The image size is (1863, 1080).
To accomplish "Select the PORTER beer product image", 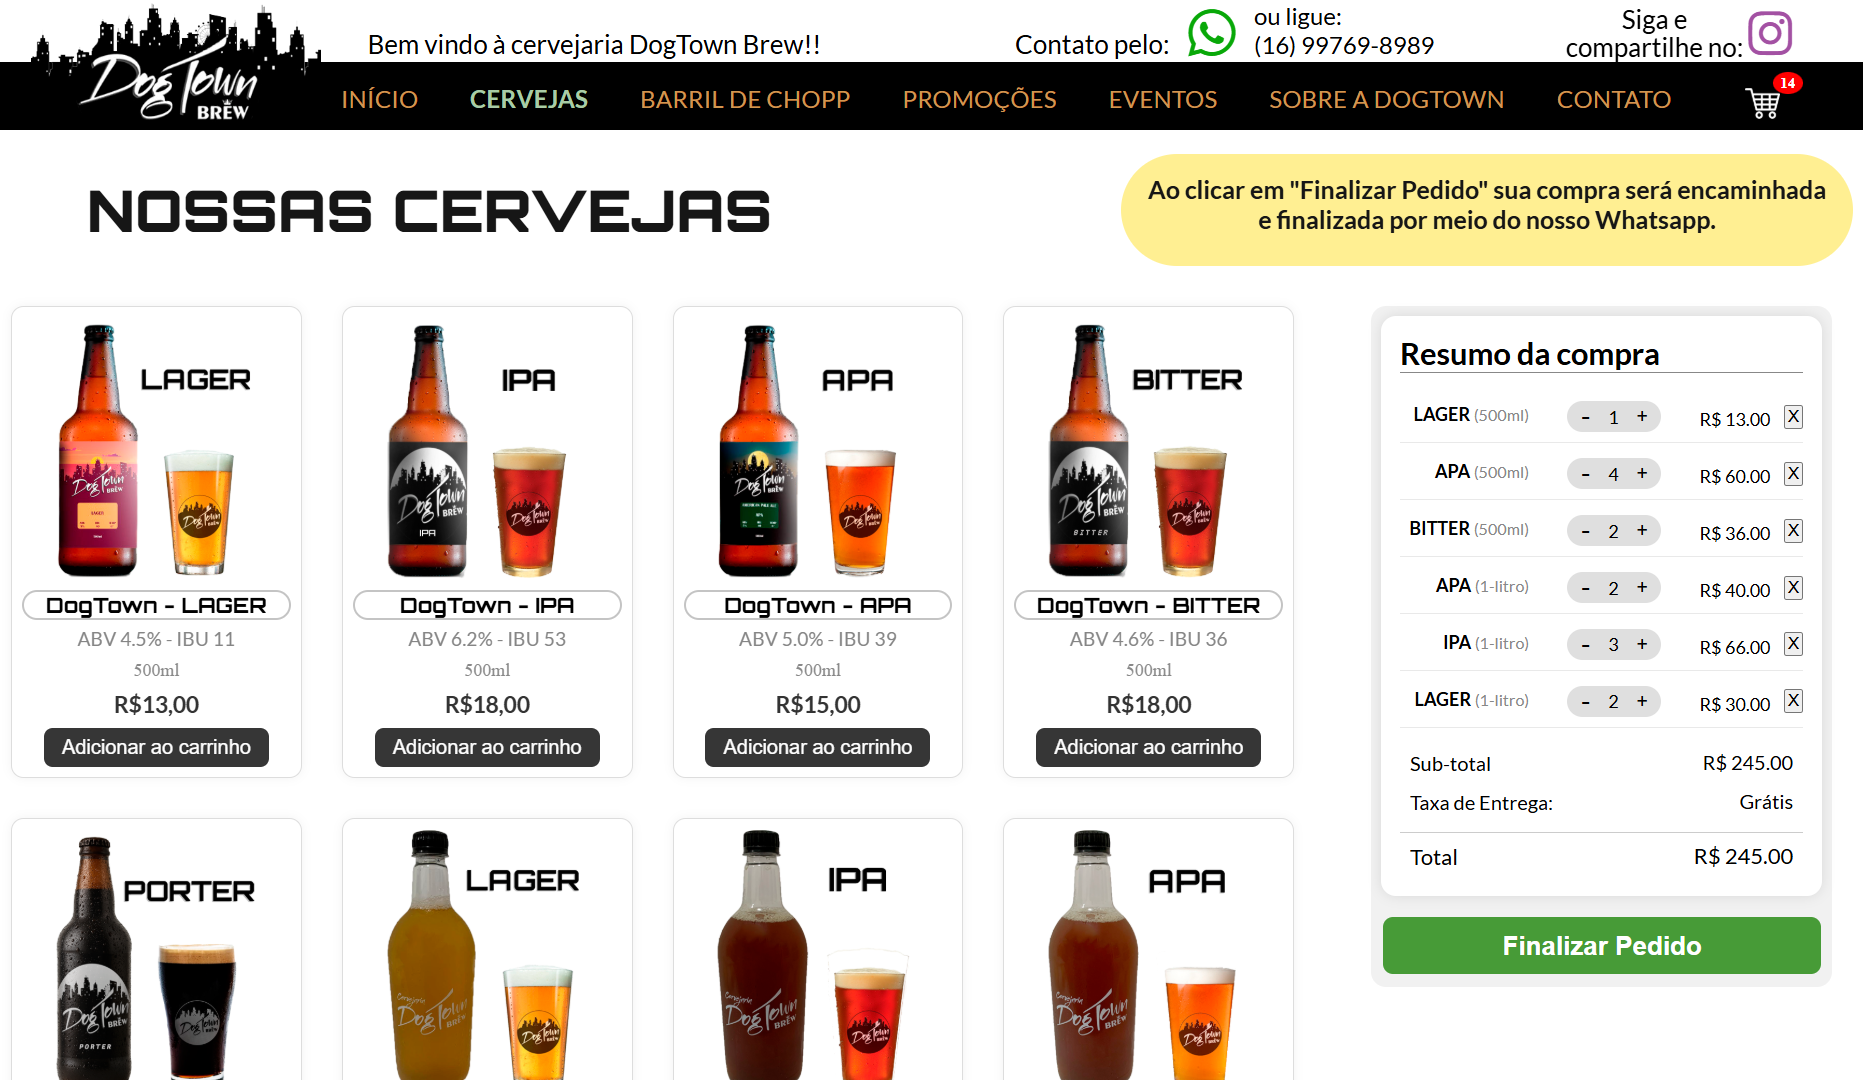I will [156, 955].
